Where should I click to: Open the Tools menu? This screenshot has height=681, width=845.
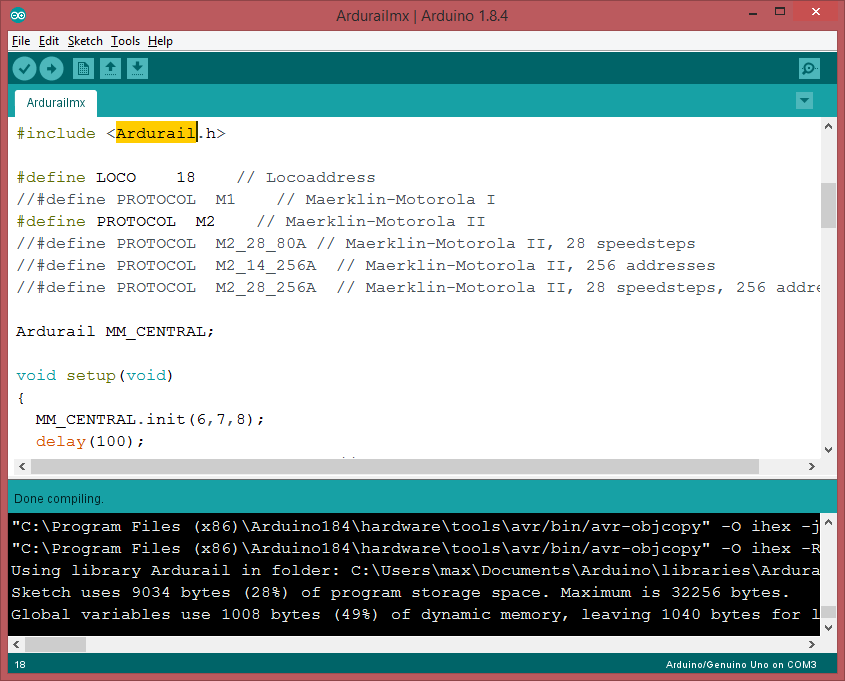125,41
